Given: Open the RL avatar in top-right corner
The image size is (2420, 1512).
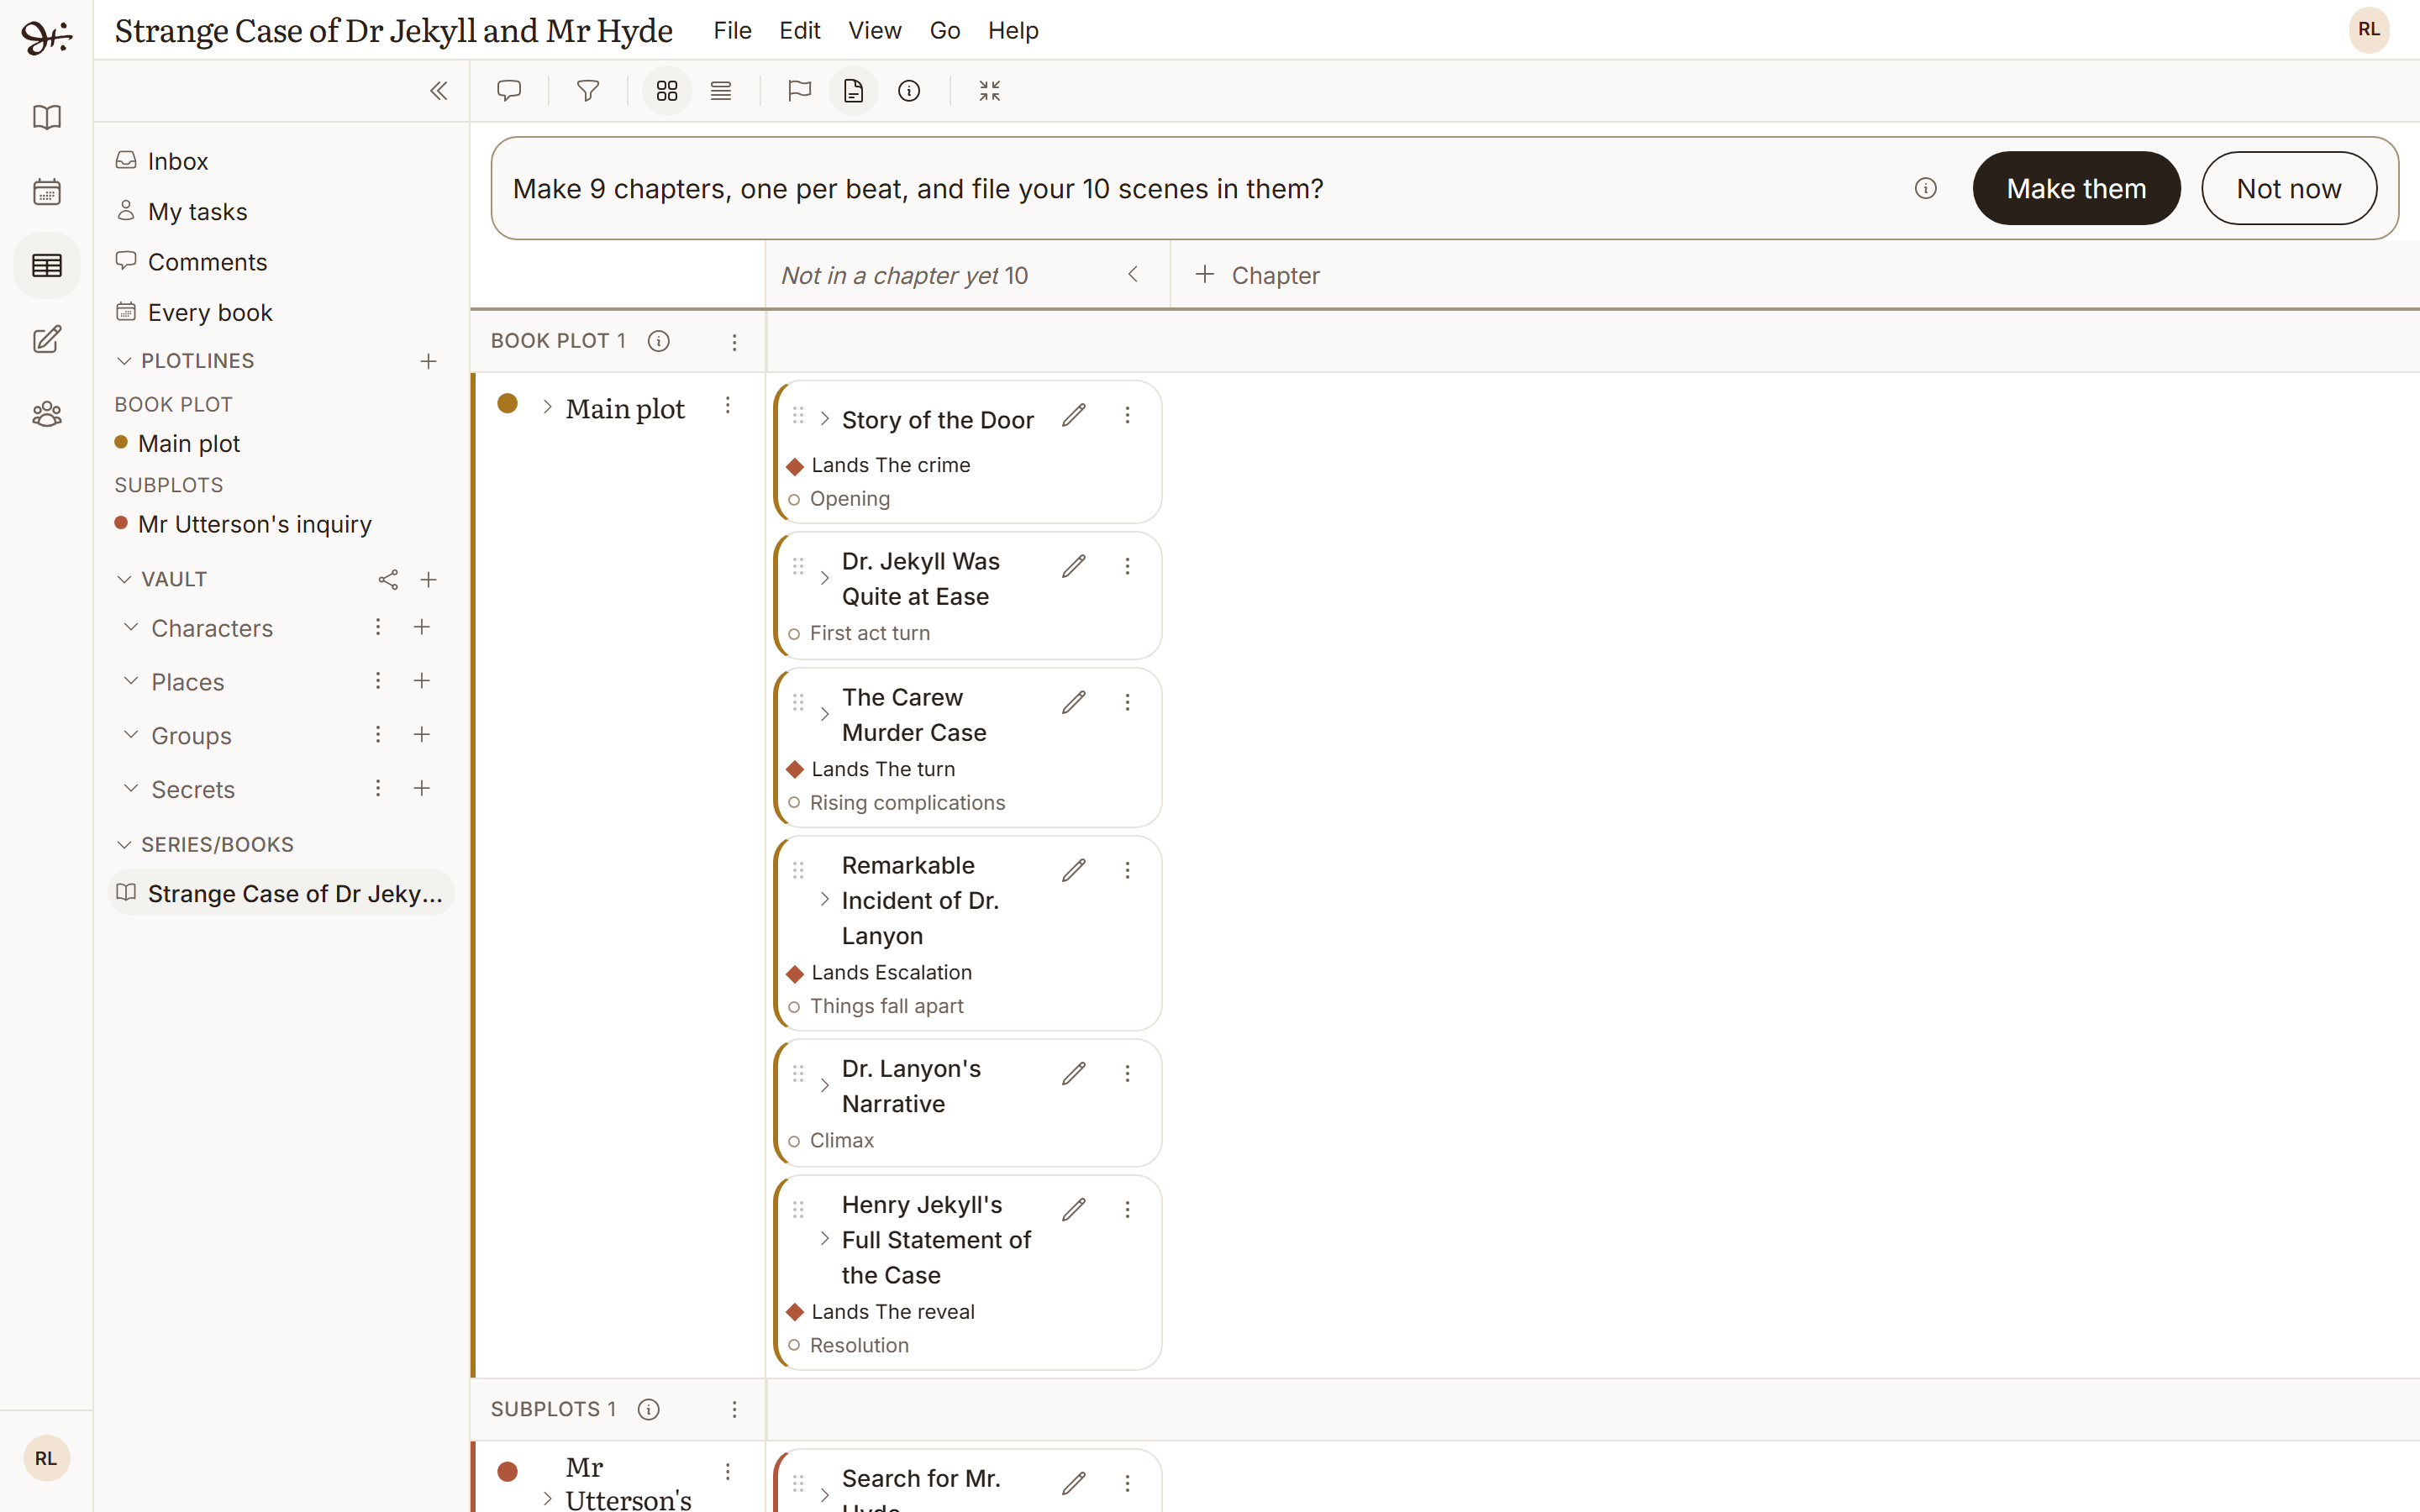Looking at the screenshot, I should (x=2368, y=30).
